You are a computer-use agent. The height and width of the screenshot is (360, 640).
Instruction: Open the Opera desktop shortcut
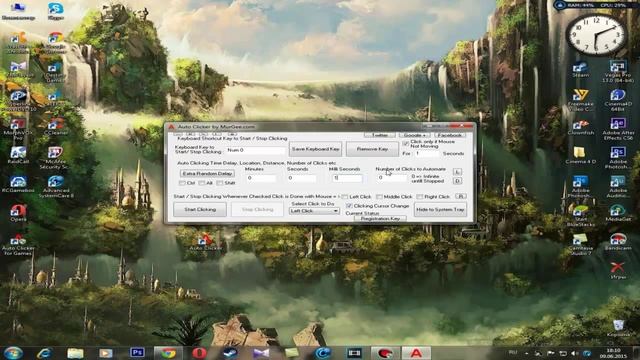18,213
